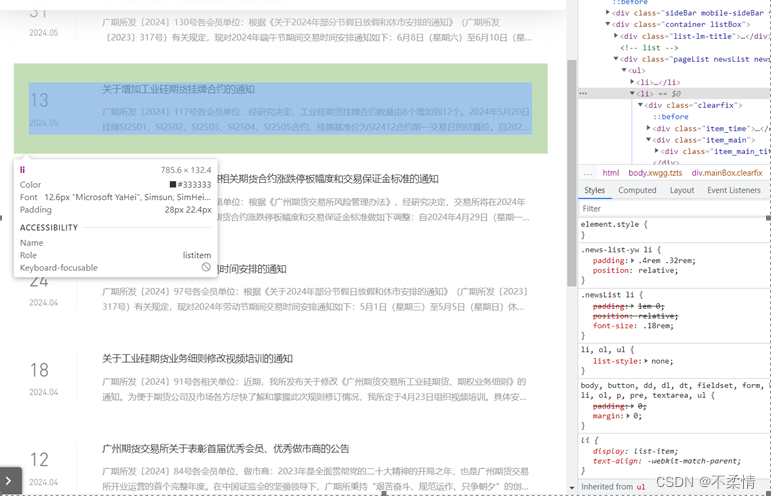Collapse the item_main div node

click(x=649, y=140)
